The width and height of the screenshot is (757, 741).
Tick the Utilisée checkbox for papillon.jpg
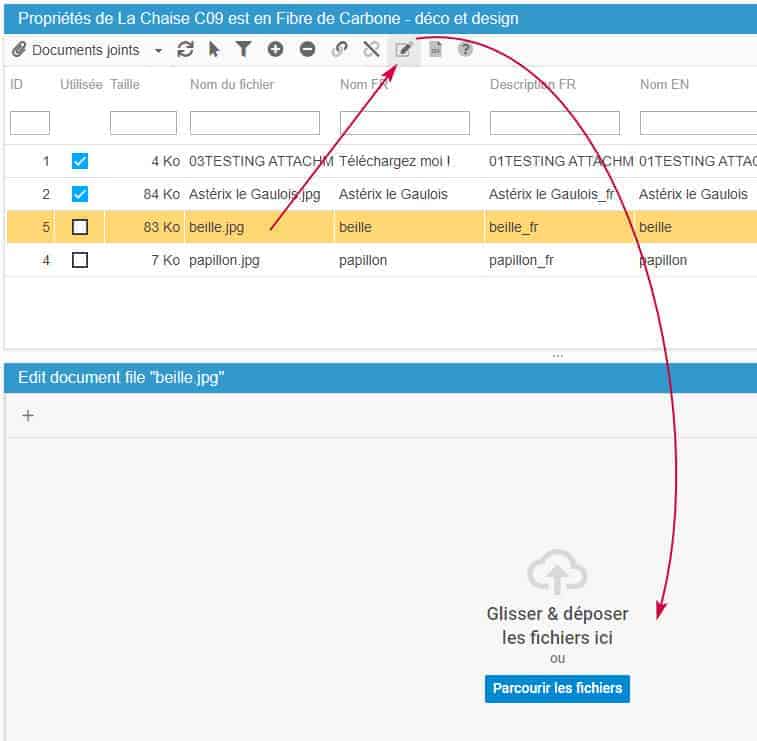(80, 260)
